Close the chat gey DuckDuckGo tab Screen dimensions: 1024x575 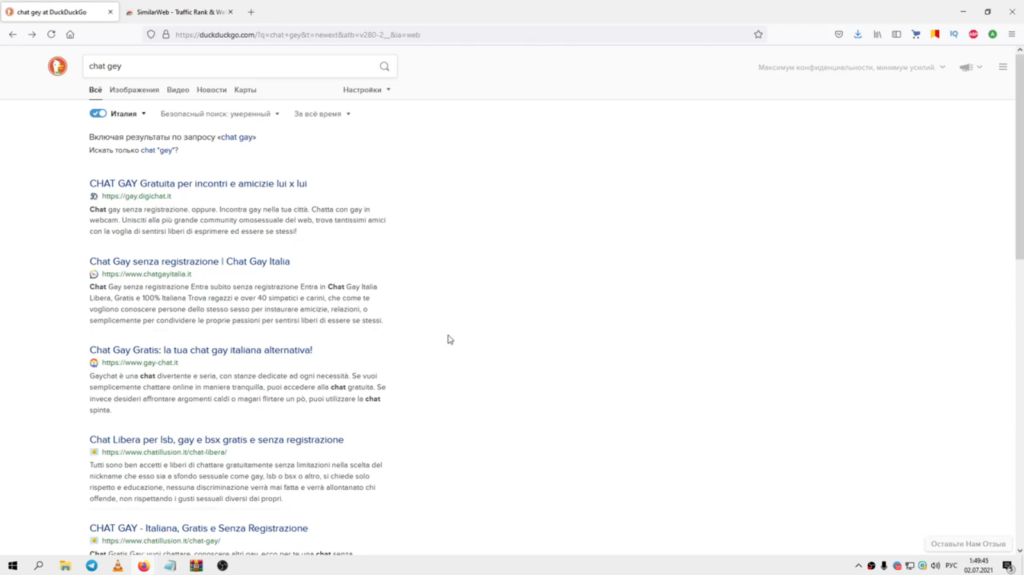(x=110, y=12)
